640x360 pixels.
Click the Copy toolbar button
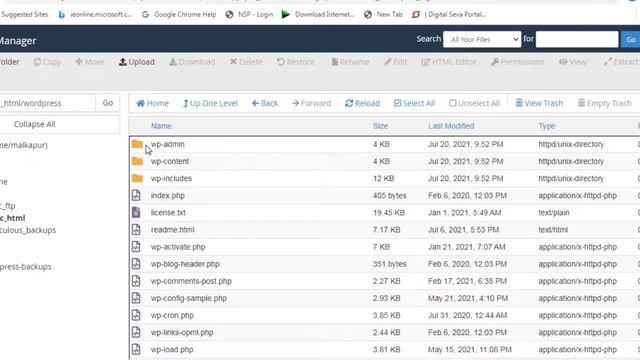click(47, 62)
